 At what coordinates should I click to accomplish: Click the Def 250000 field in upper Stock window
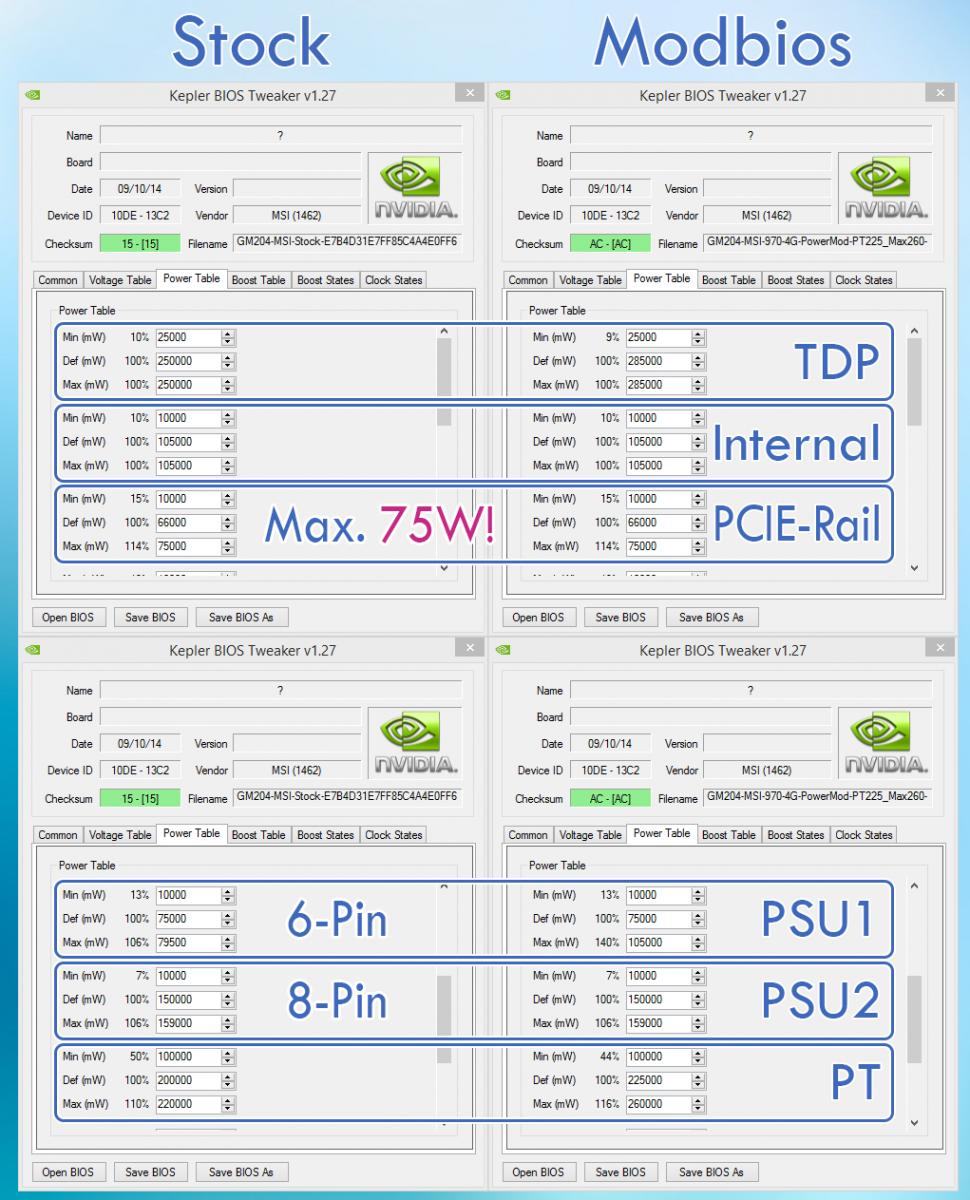pyautogui.click(x=188, y=361)
